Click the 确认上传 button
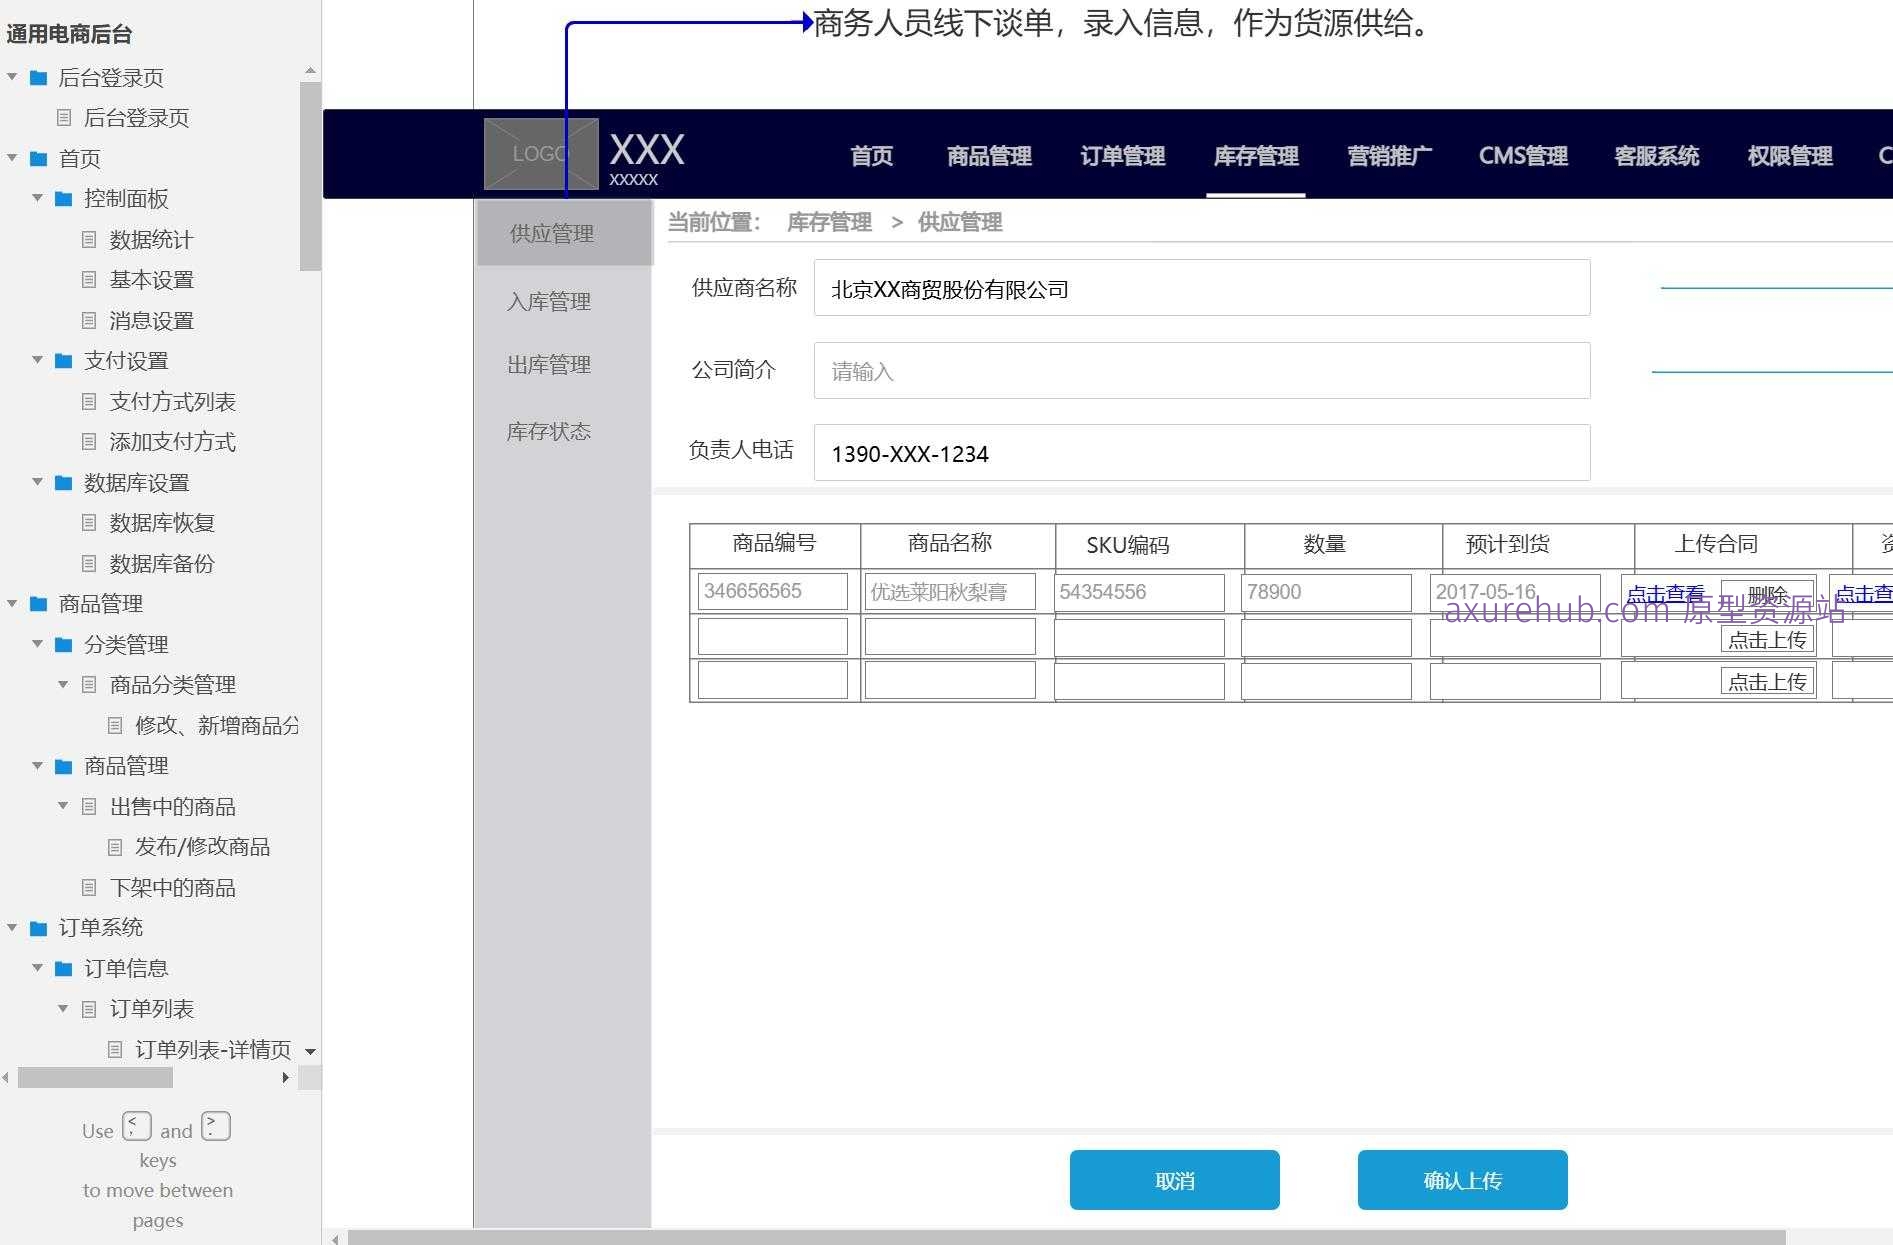The height and width of the screenshot is (1245, 1893). pyautogui.click(x=1462, y=1180)
